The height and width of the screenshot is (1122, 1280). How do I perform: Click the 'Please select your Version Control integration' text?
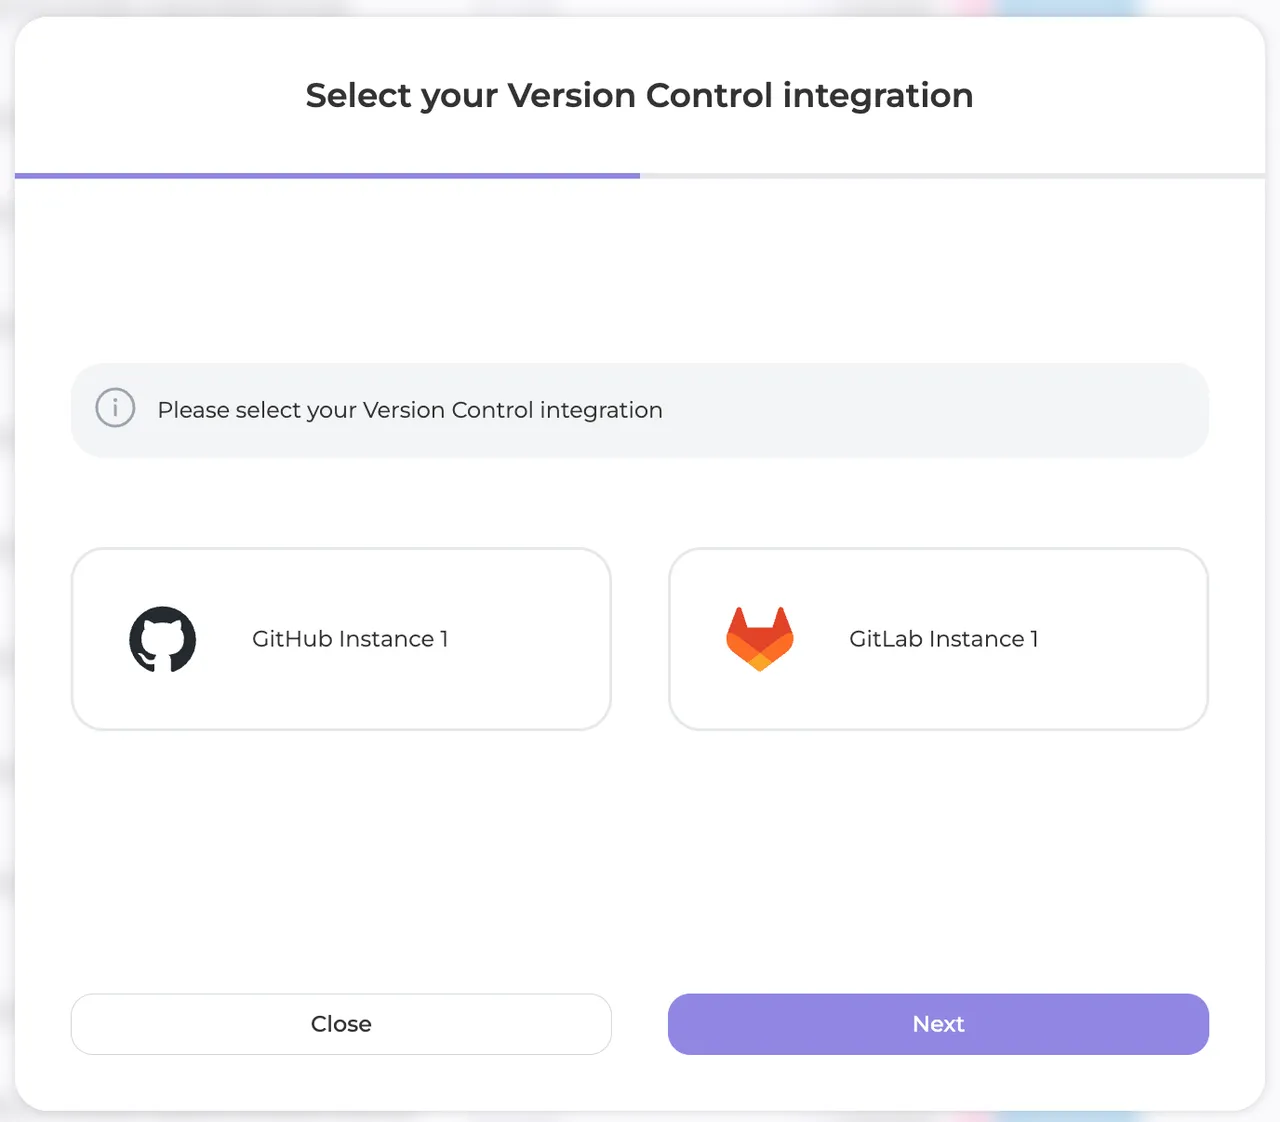pyautogui.click(x=410, y=410)
